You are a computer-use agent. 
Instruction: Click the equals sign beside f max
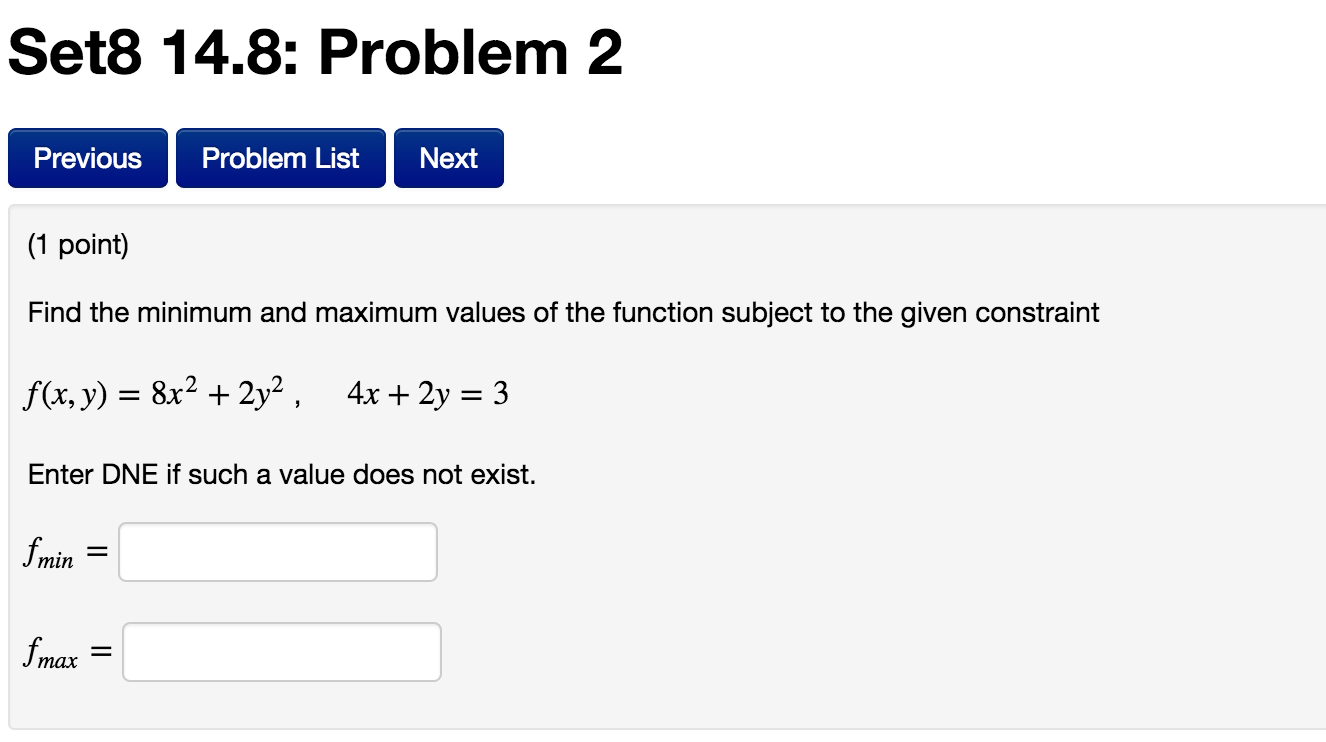pos(101,653)
